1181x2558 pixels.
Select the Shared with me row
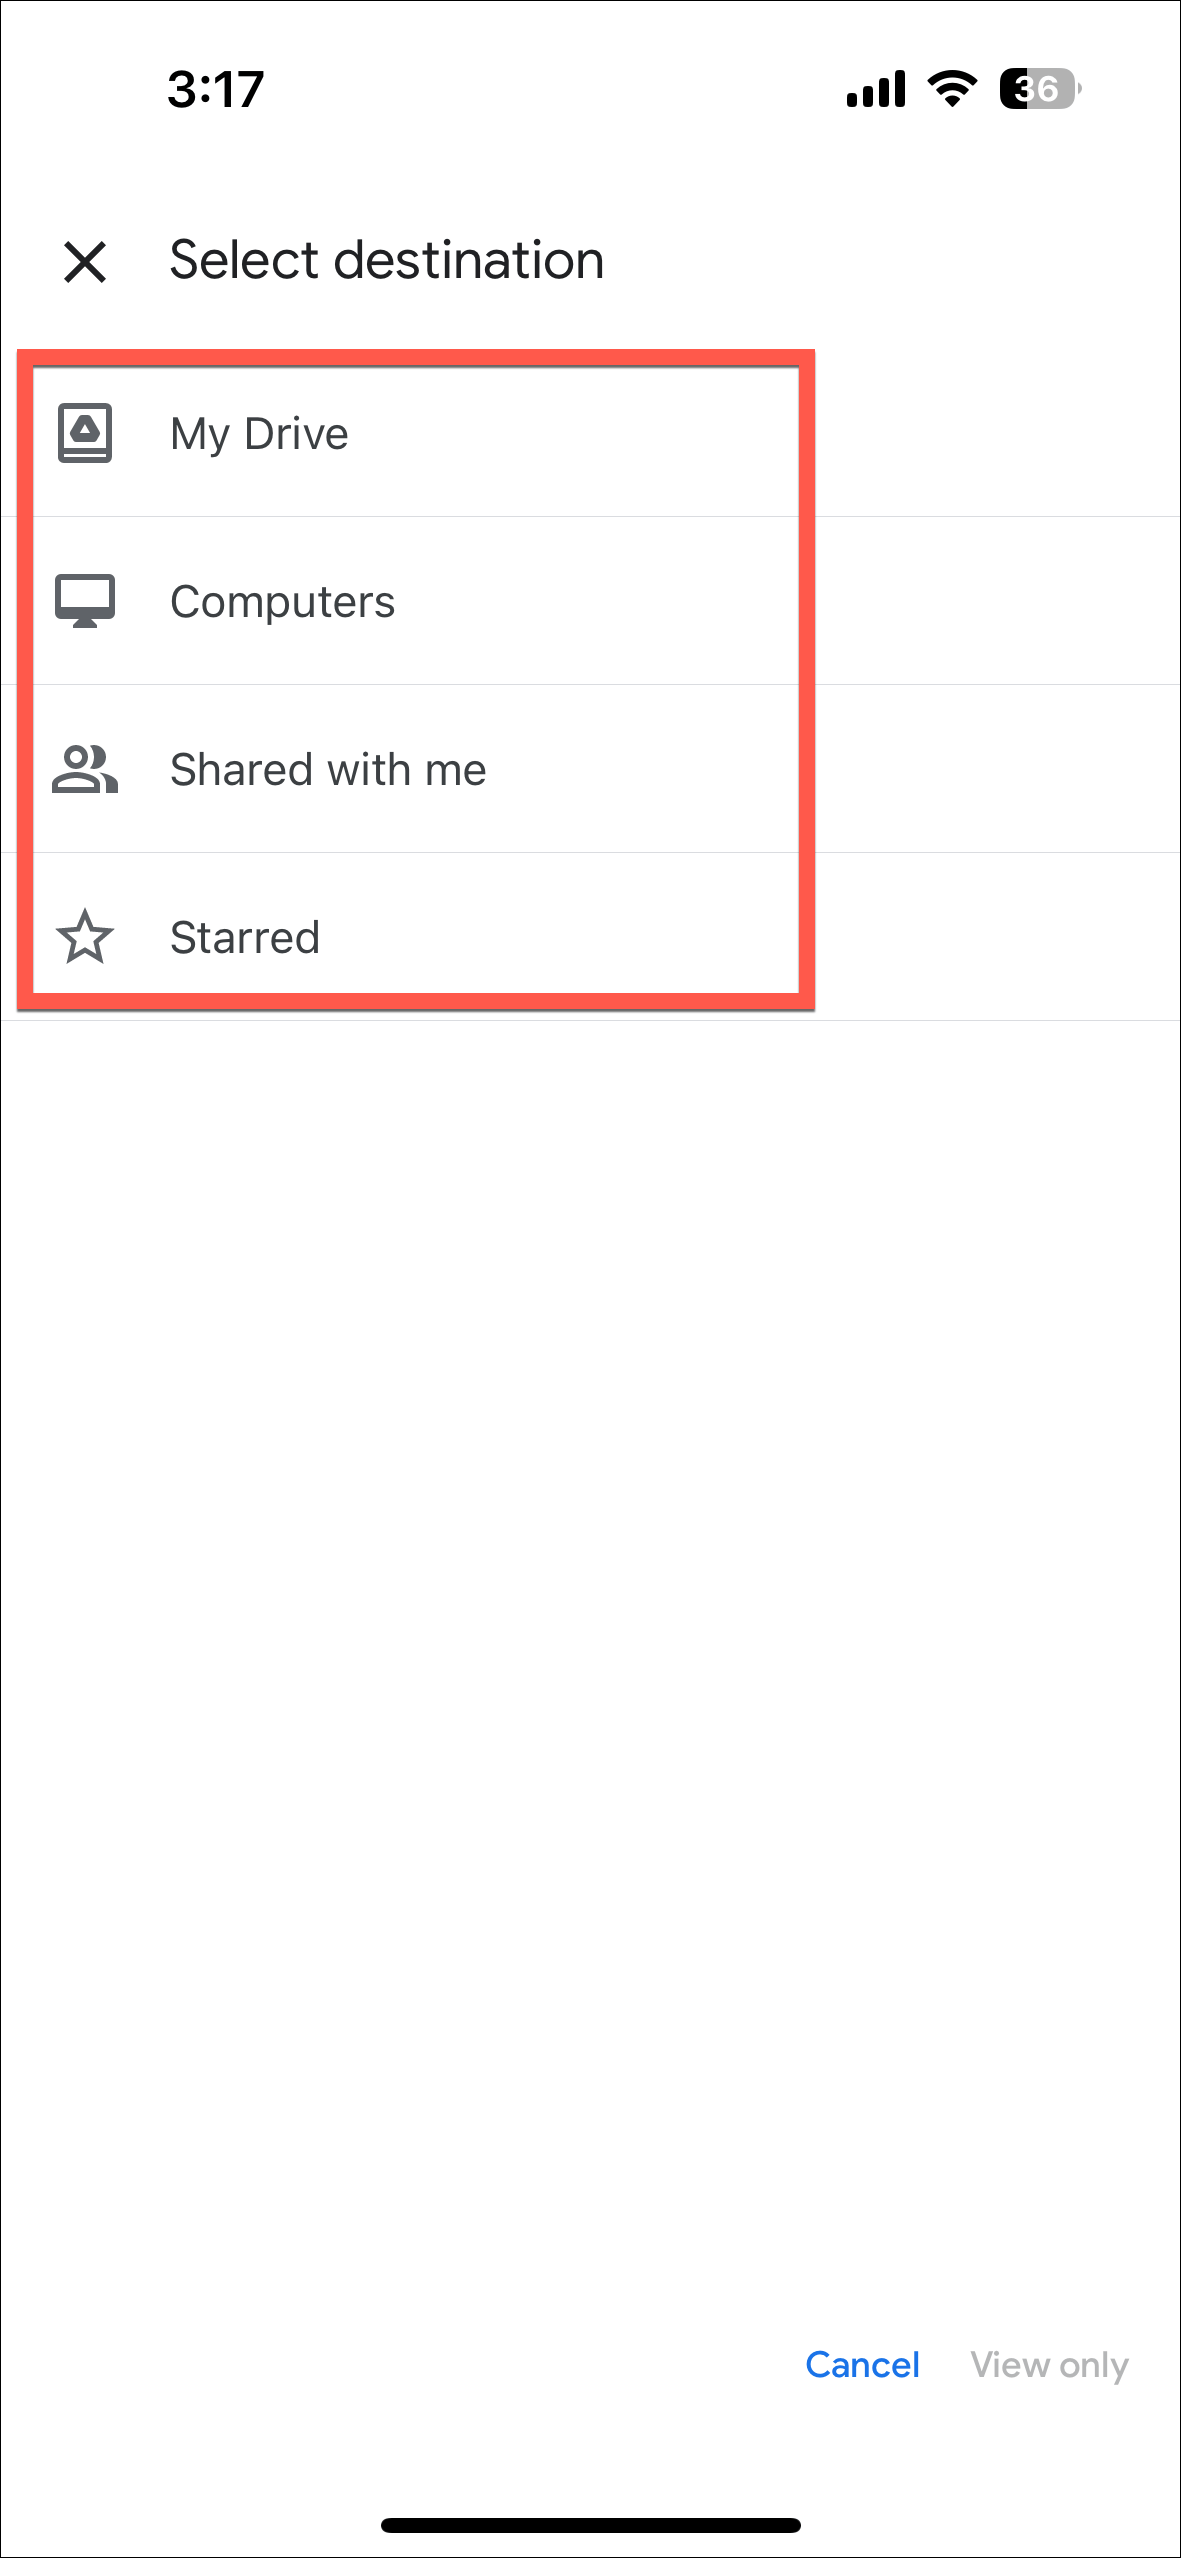(328, 768)
